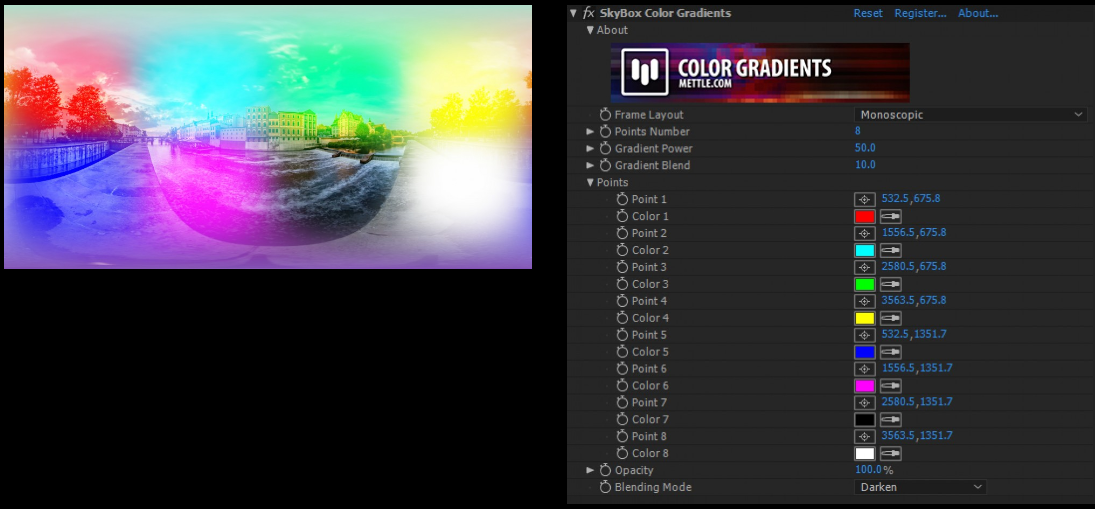This screenshot has height=509, width=1095.
Task: Click the Points Number value 8
Action: 858,131
